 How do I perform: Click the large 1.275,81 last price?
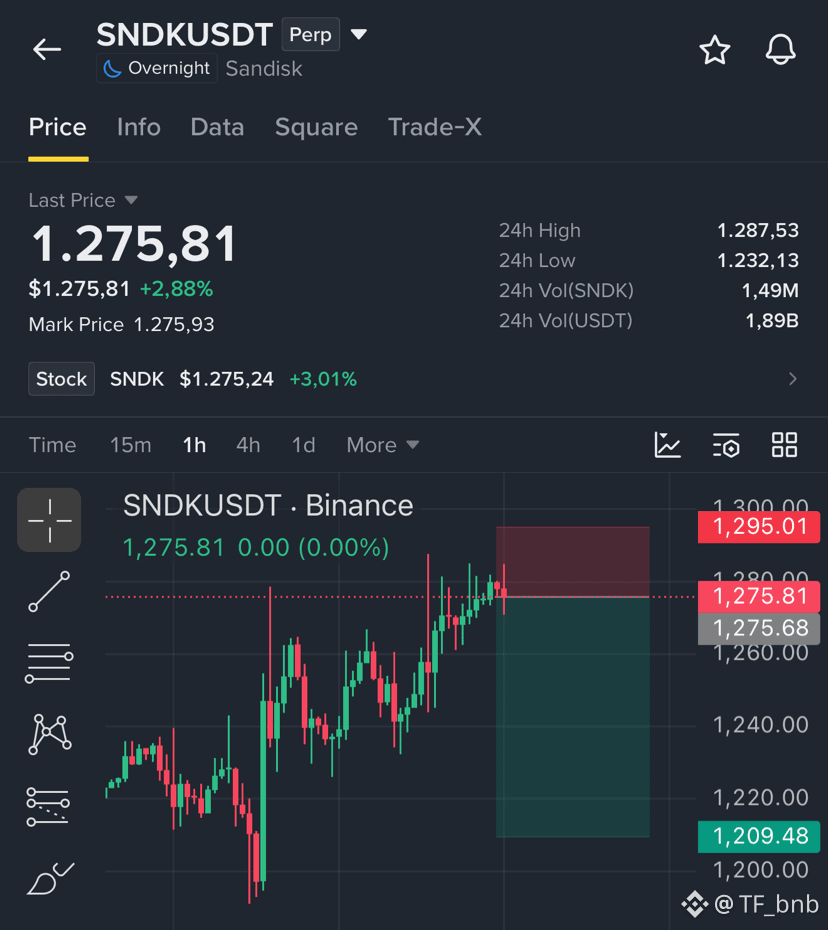click(x=134, y=244)
